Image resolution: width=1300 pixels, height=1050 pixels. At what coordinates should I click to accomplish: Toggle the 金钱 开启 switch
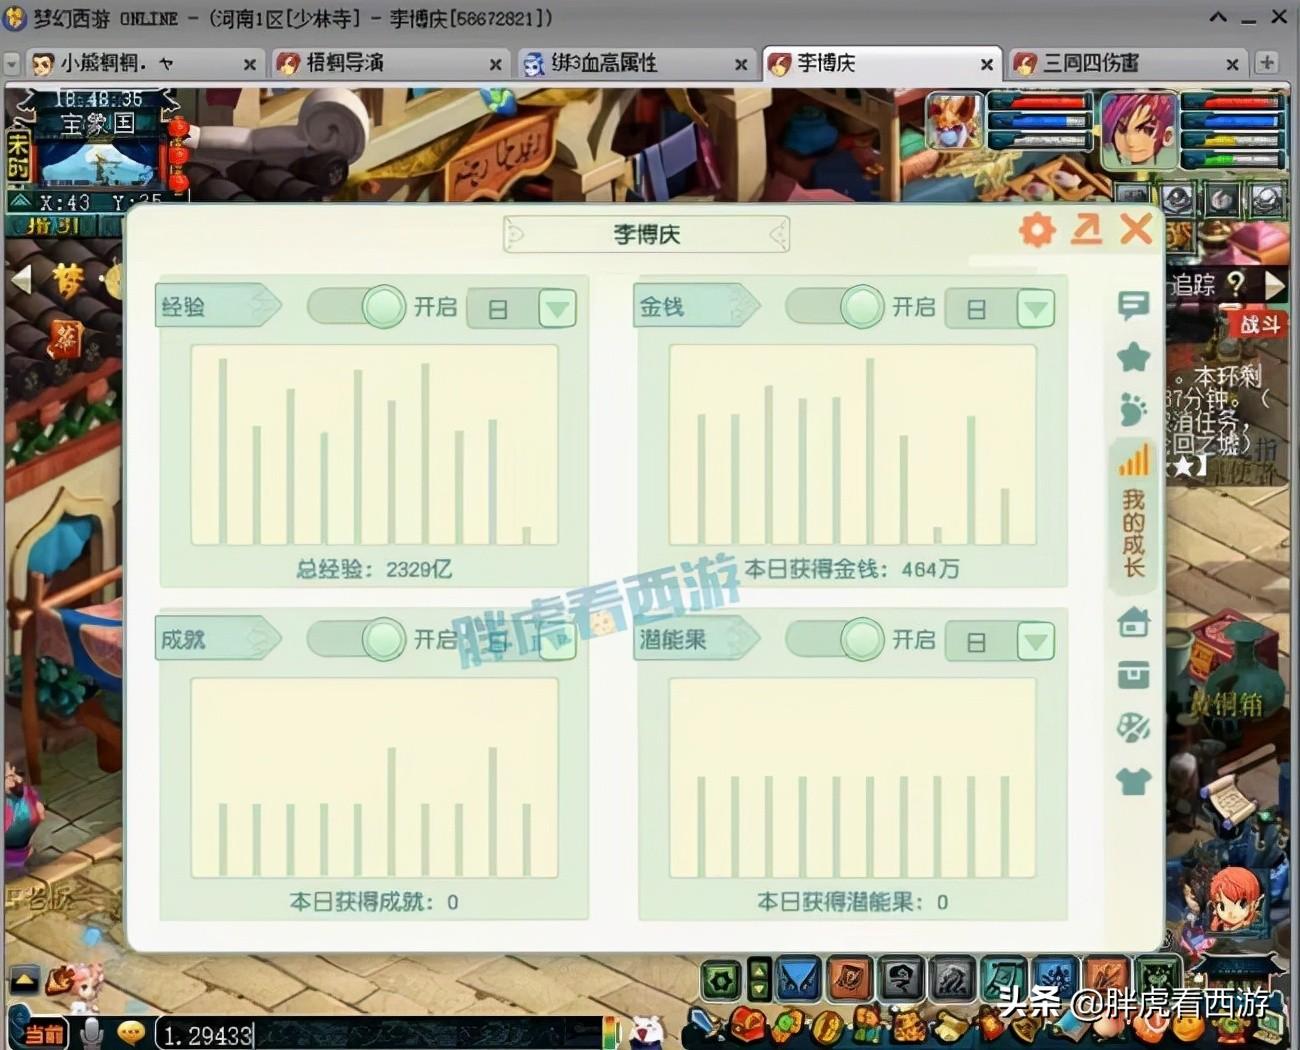pos(835,307)
